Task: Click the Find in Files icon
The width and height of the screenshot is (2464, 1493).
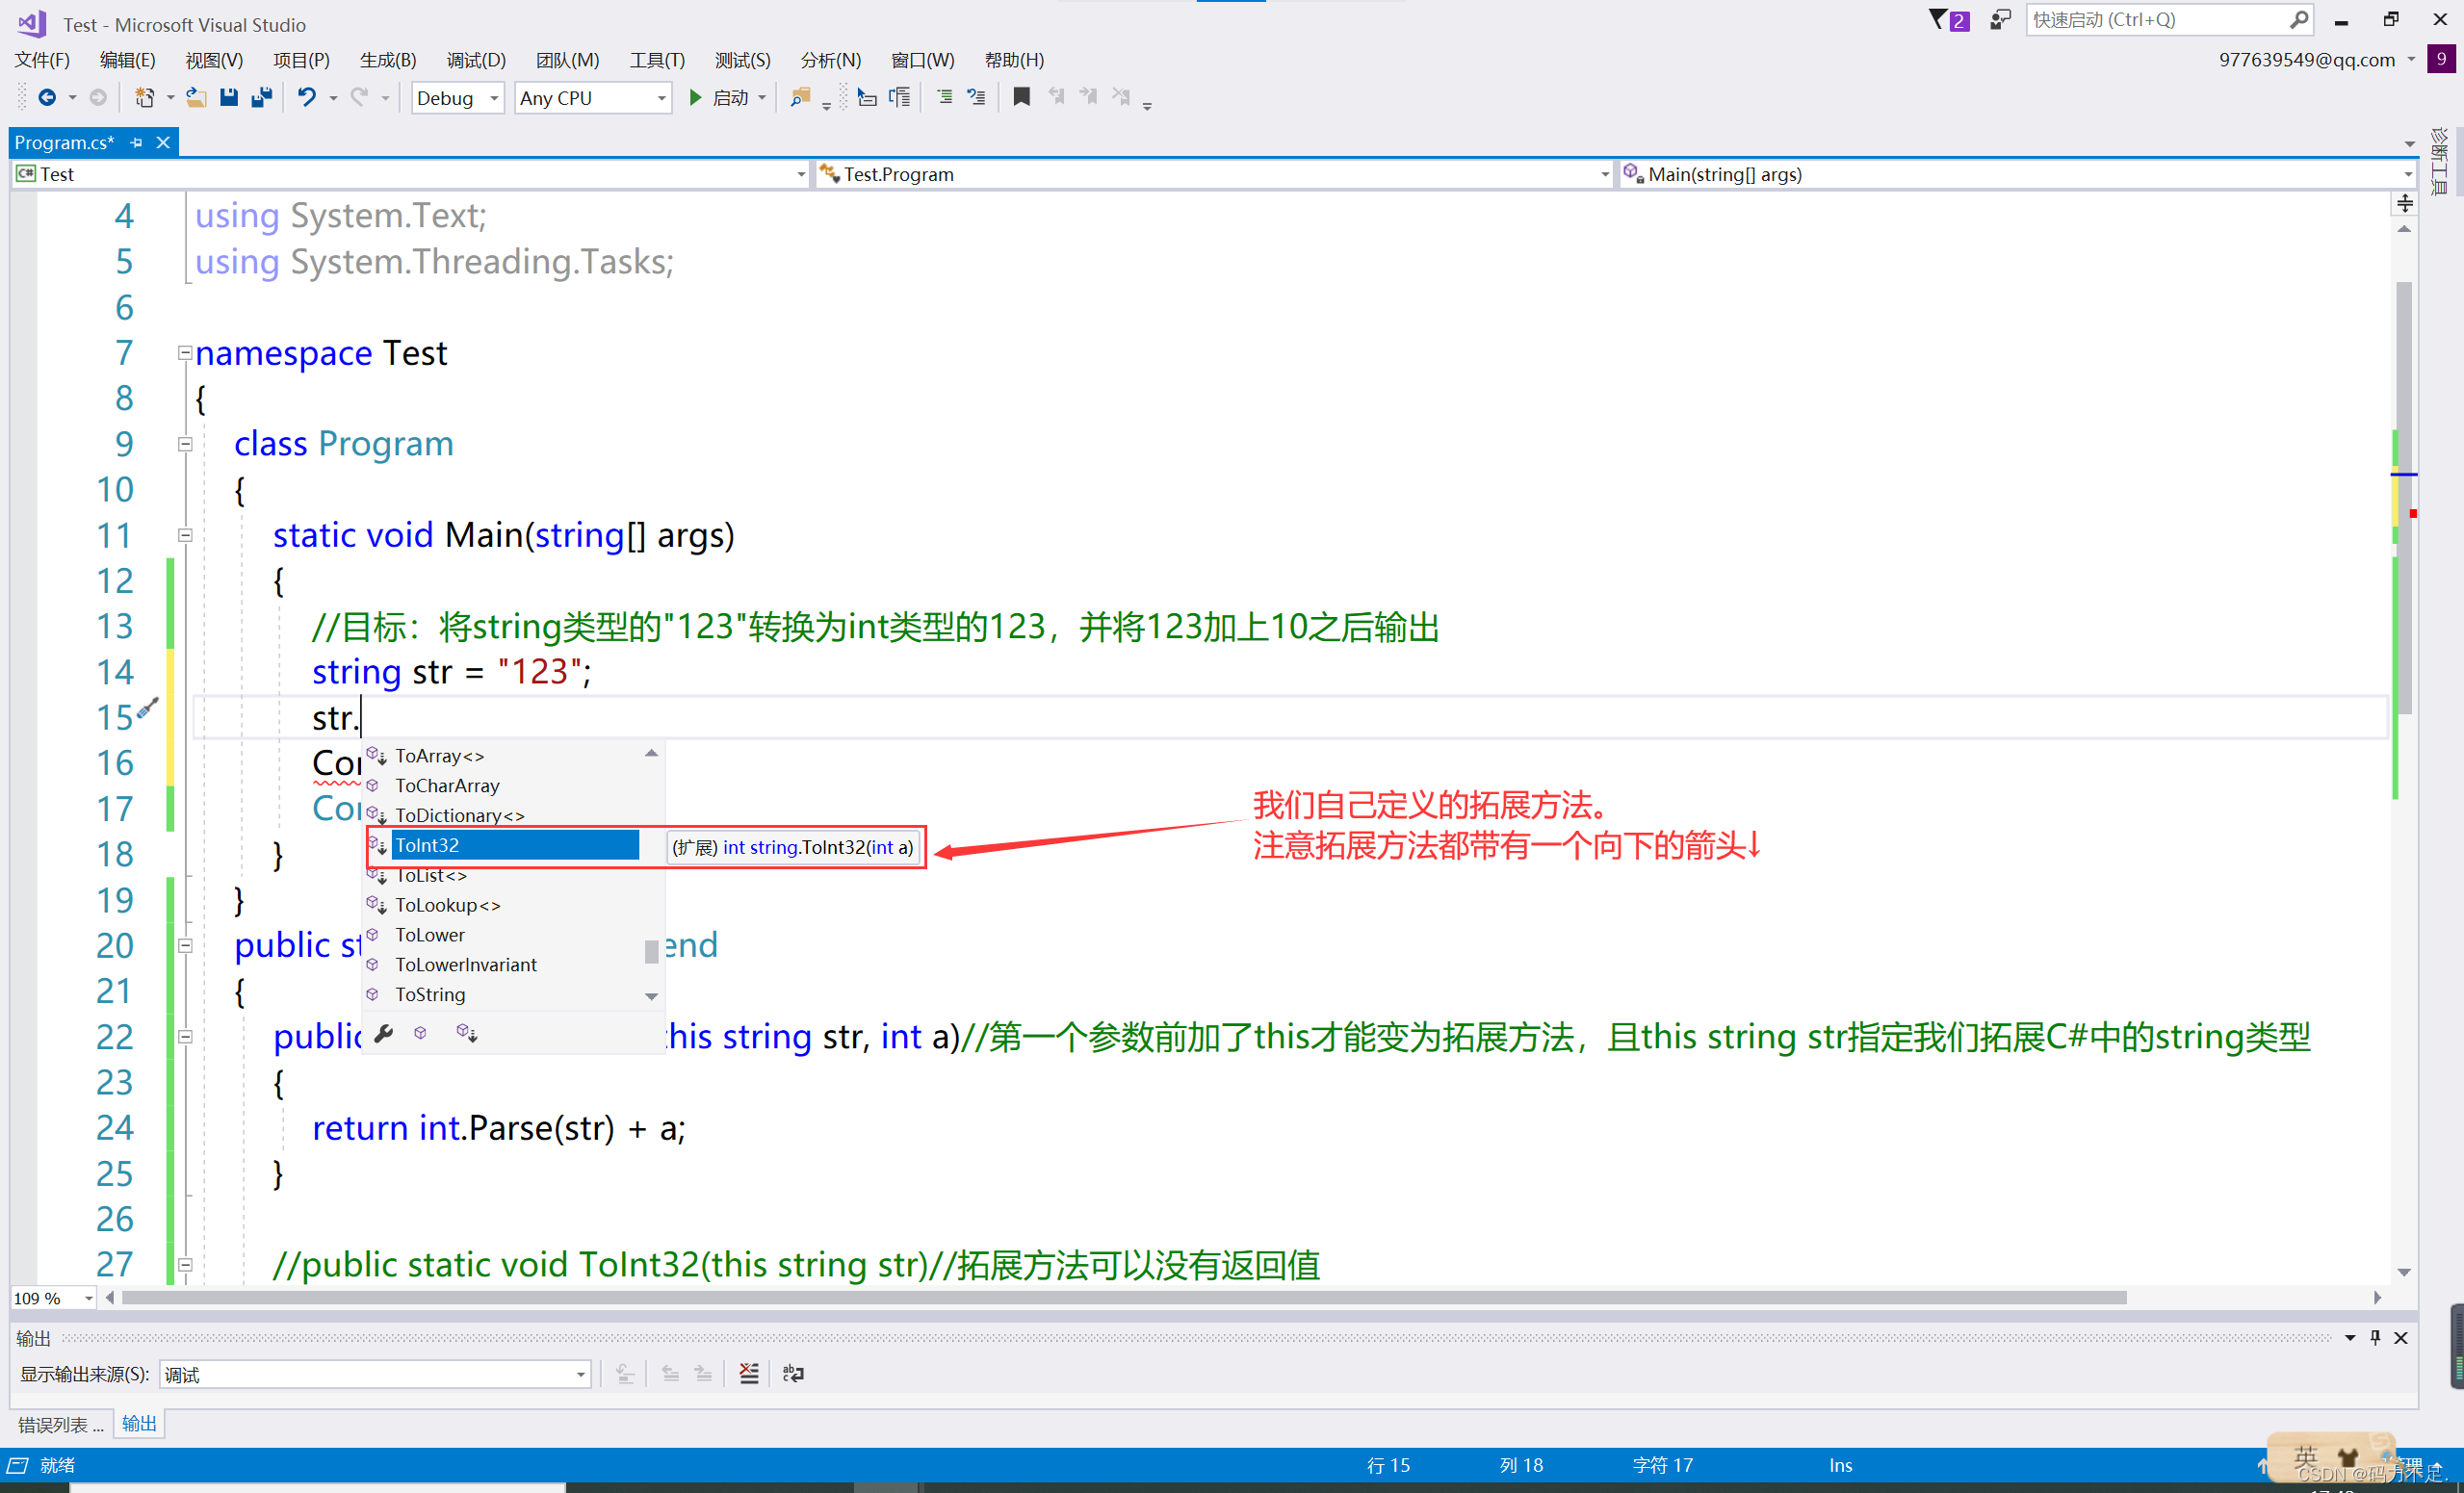Action: 800,97
